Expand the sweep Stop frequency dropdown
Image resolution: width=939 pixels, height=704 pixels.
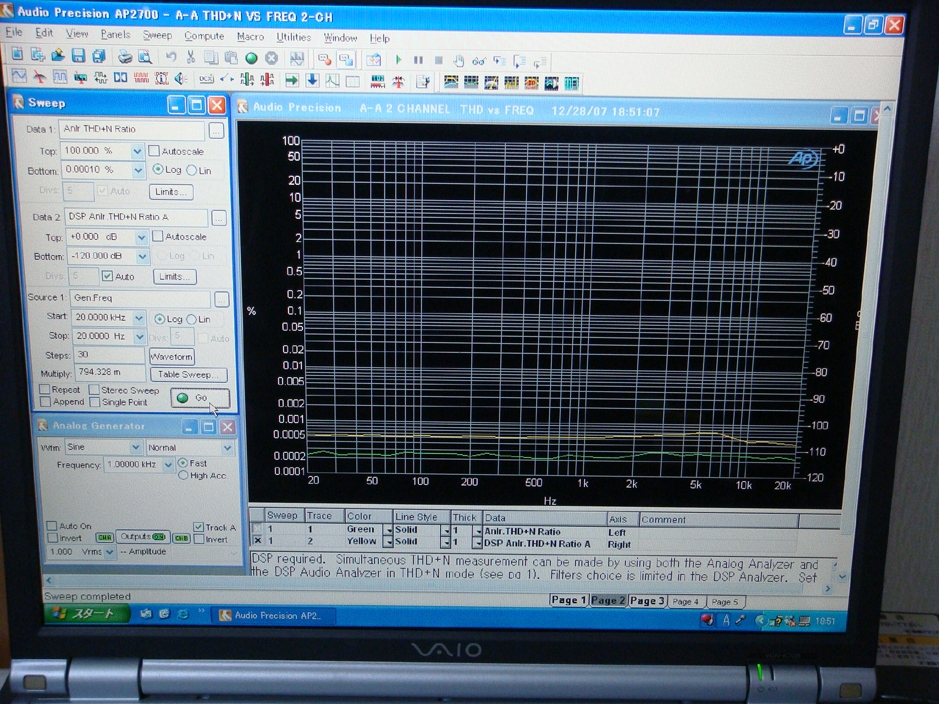(x=140, y=336)
